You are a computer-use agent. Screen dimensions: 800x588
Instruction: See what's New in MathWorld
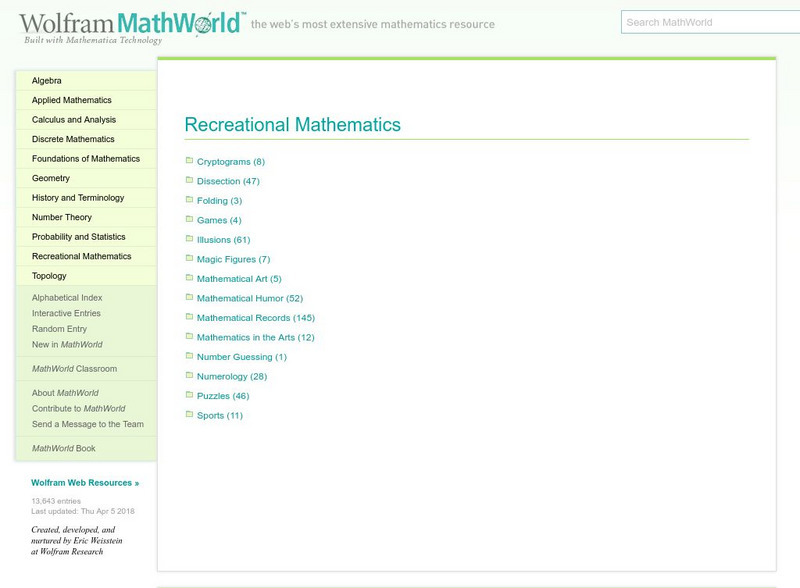tap(67, 345)
